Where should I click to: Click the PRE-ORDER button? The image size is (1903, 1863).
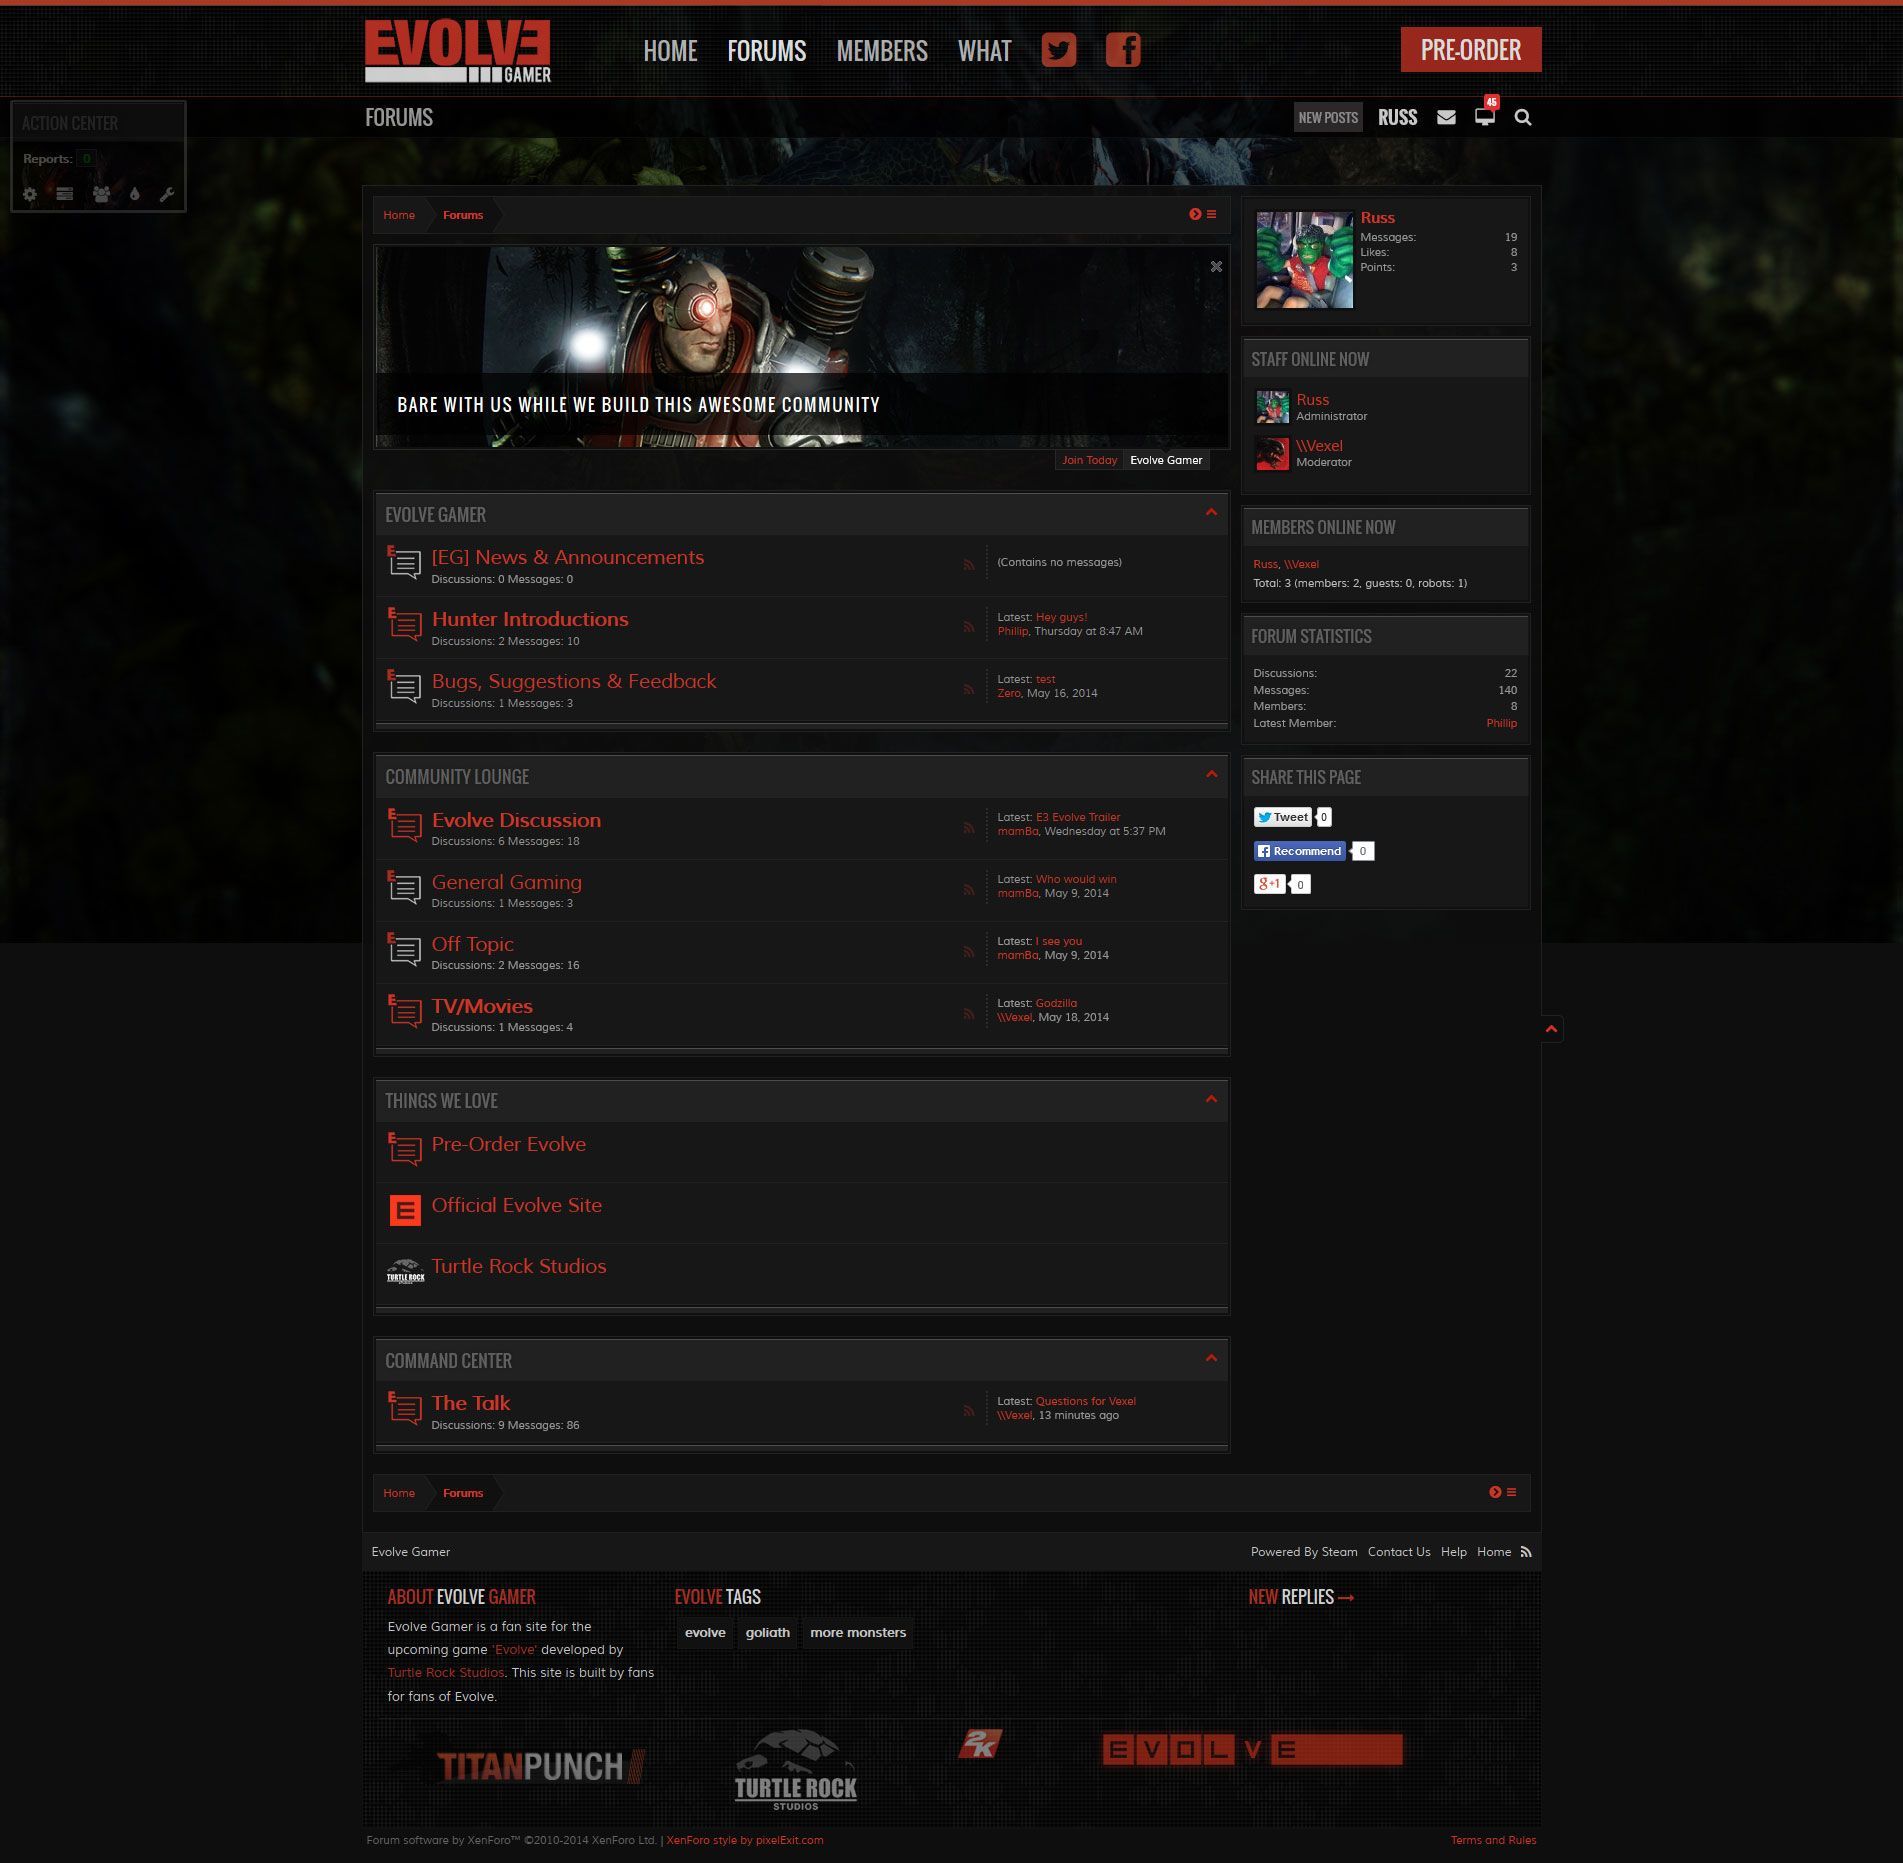[x=1471, y=50]
